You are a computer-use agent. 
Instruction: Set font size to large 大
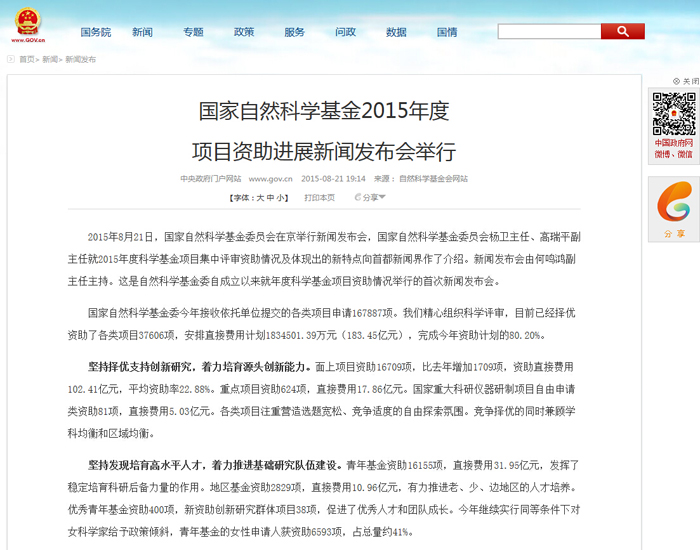pyautogui.click(x=261, y=198)
